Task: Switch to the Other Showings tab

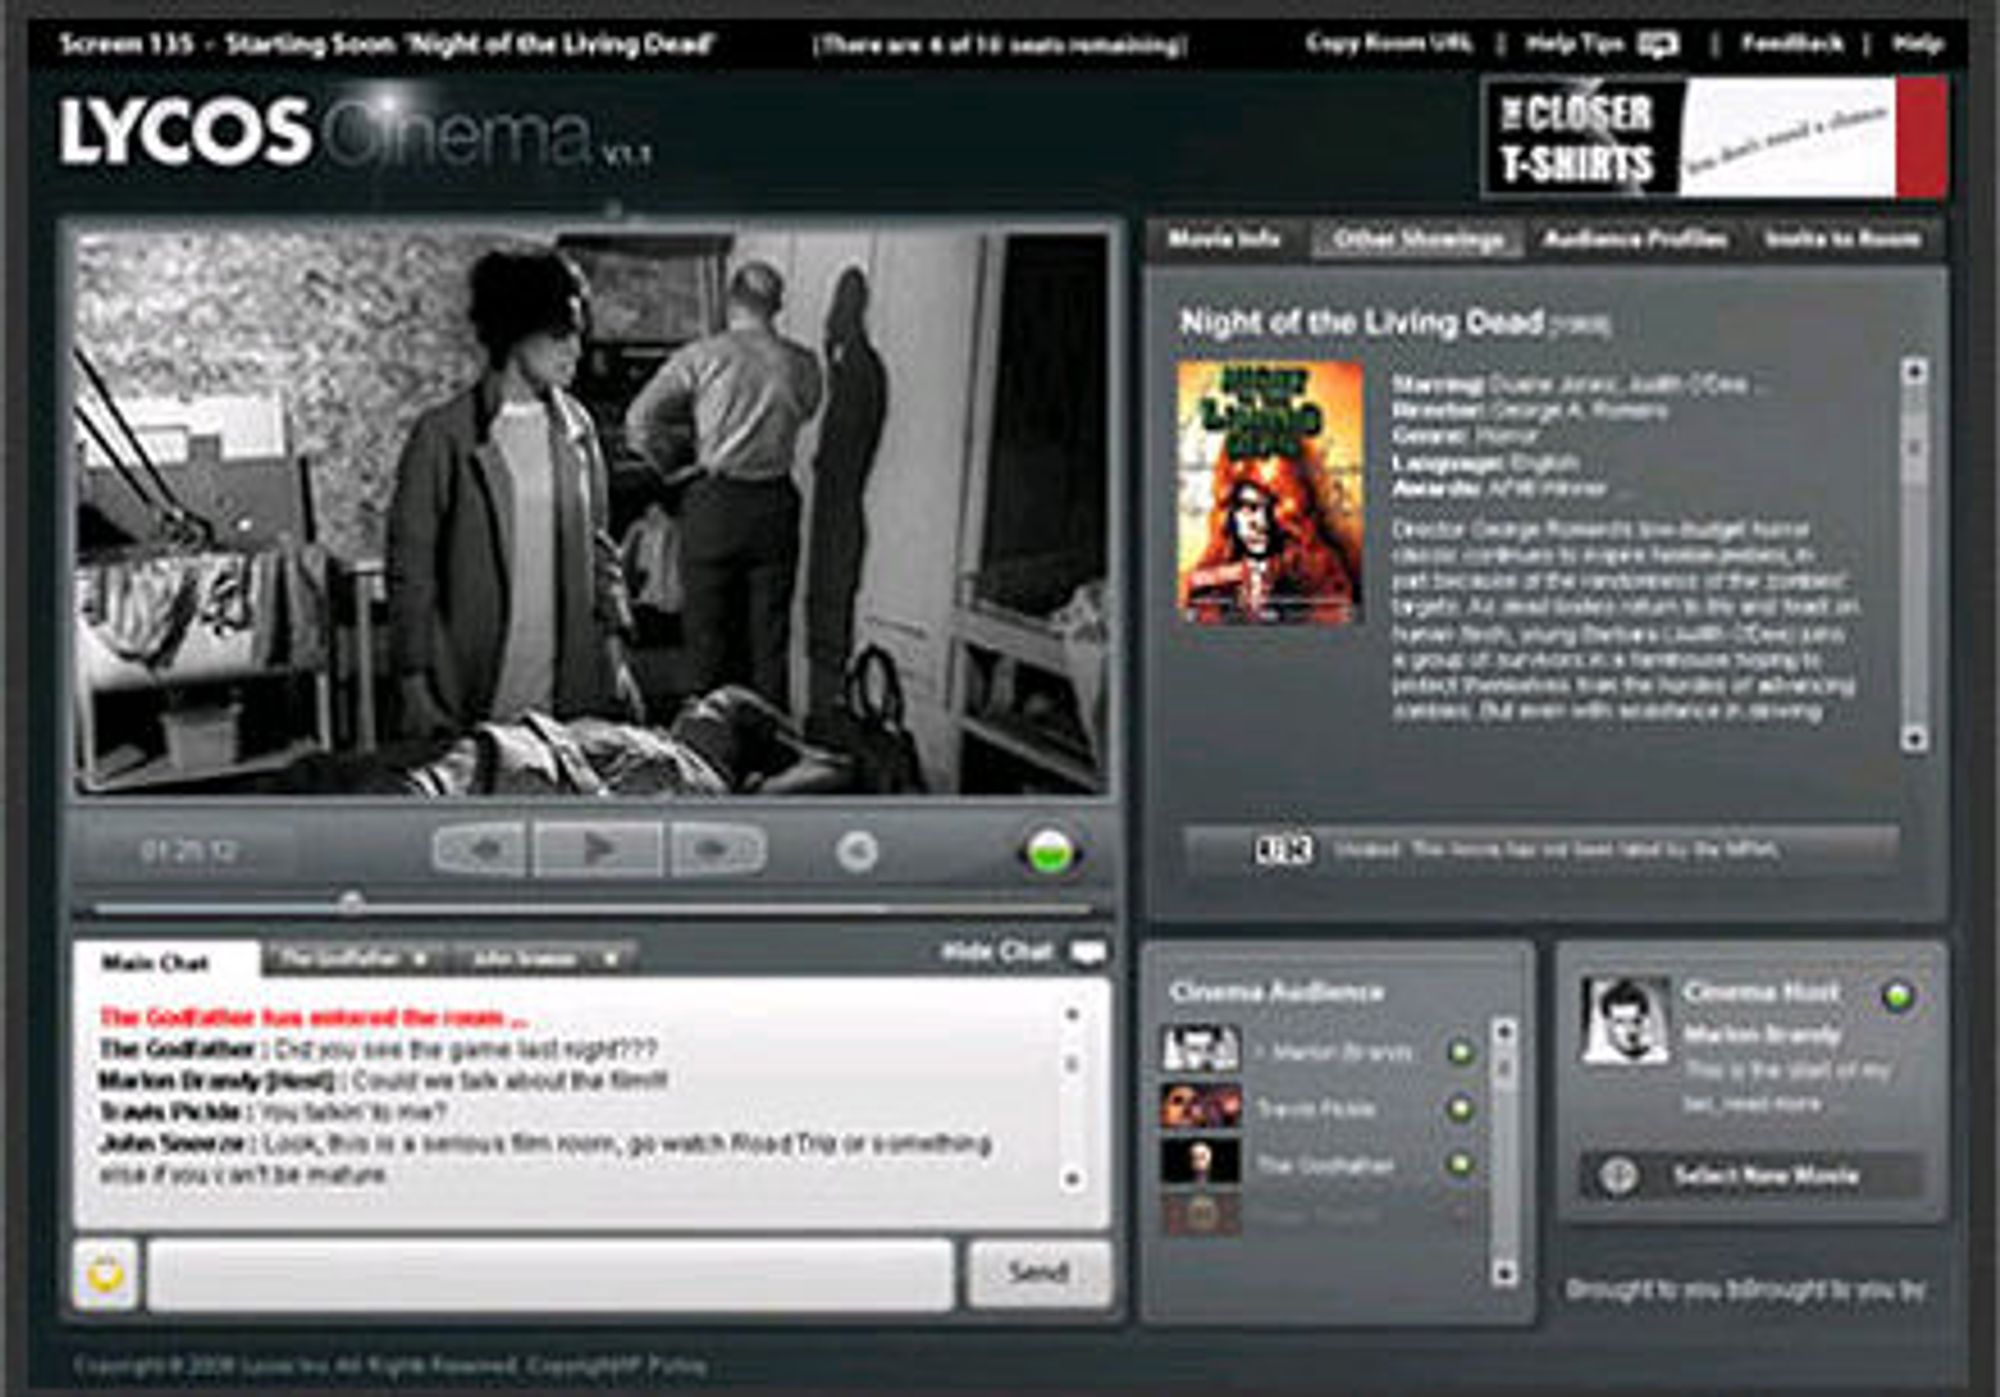Action: click(x=1418, y=240)
